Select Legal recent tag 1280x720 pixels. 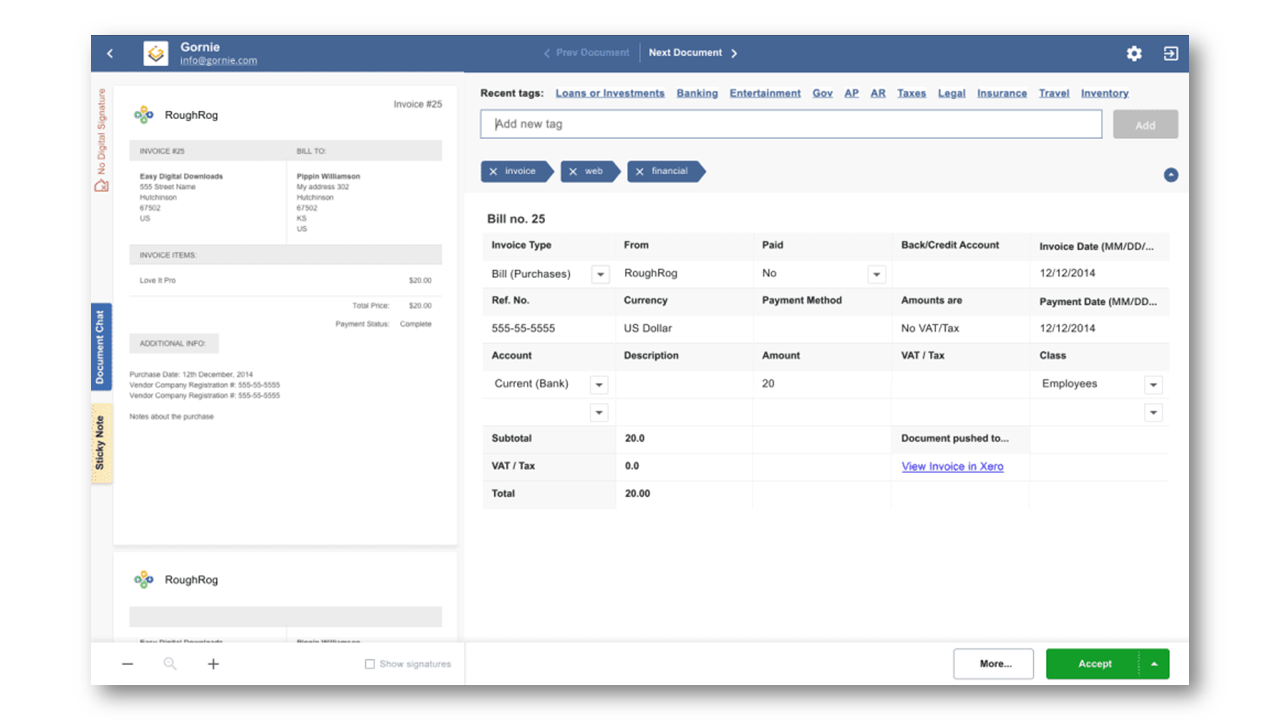pyautogui.click(x=951, y=93)
